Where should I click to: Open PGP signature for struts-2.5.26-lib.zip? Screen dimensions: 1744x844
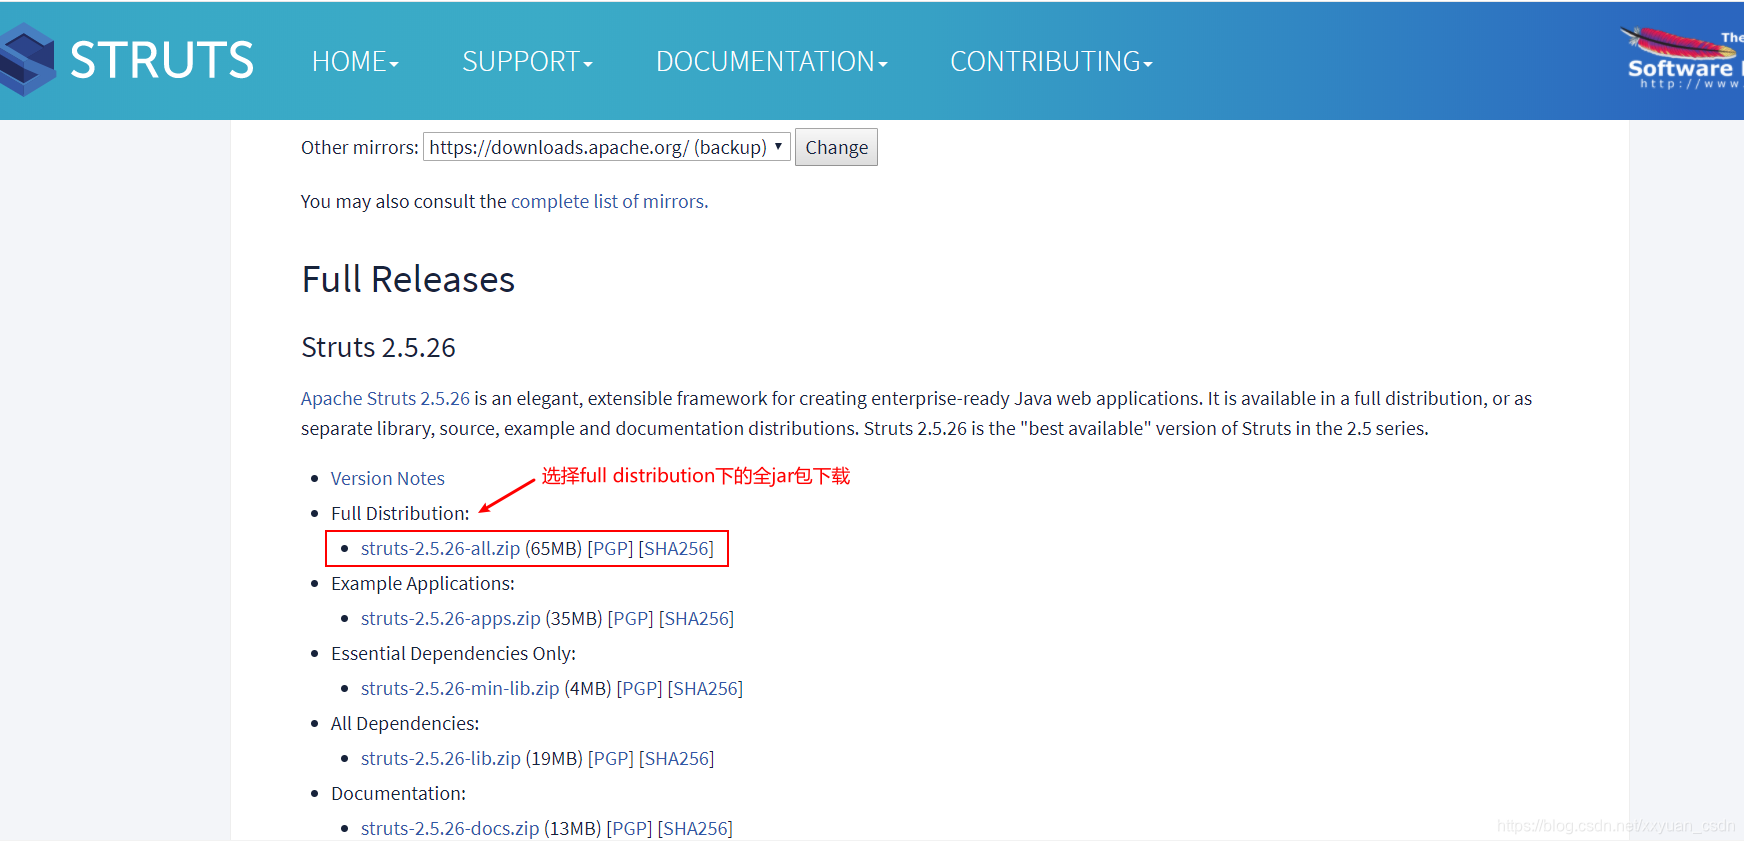click(x=611, y=758)
